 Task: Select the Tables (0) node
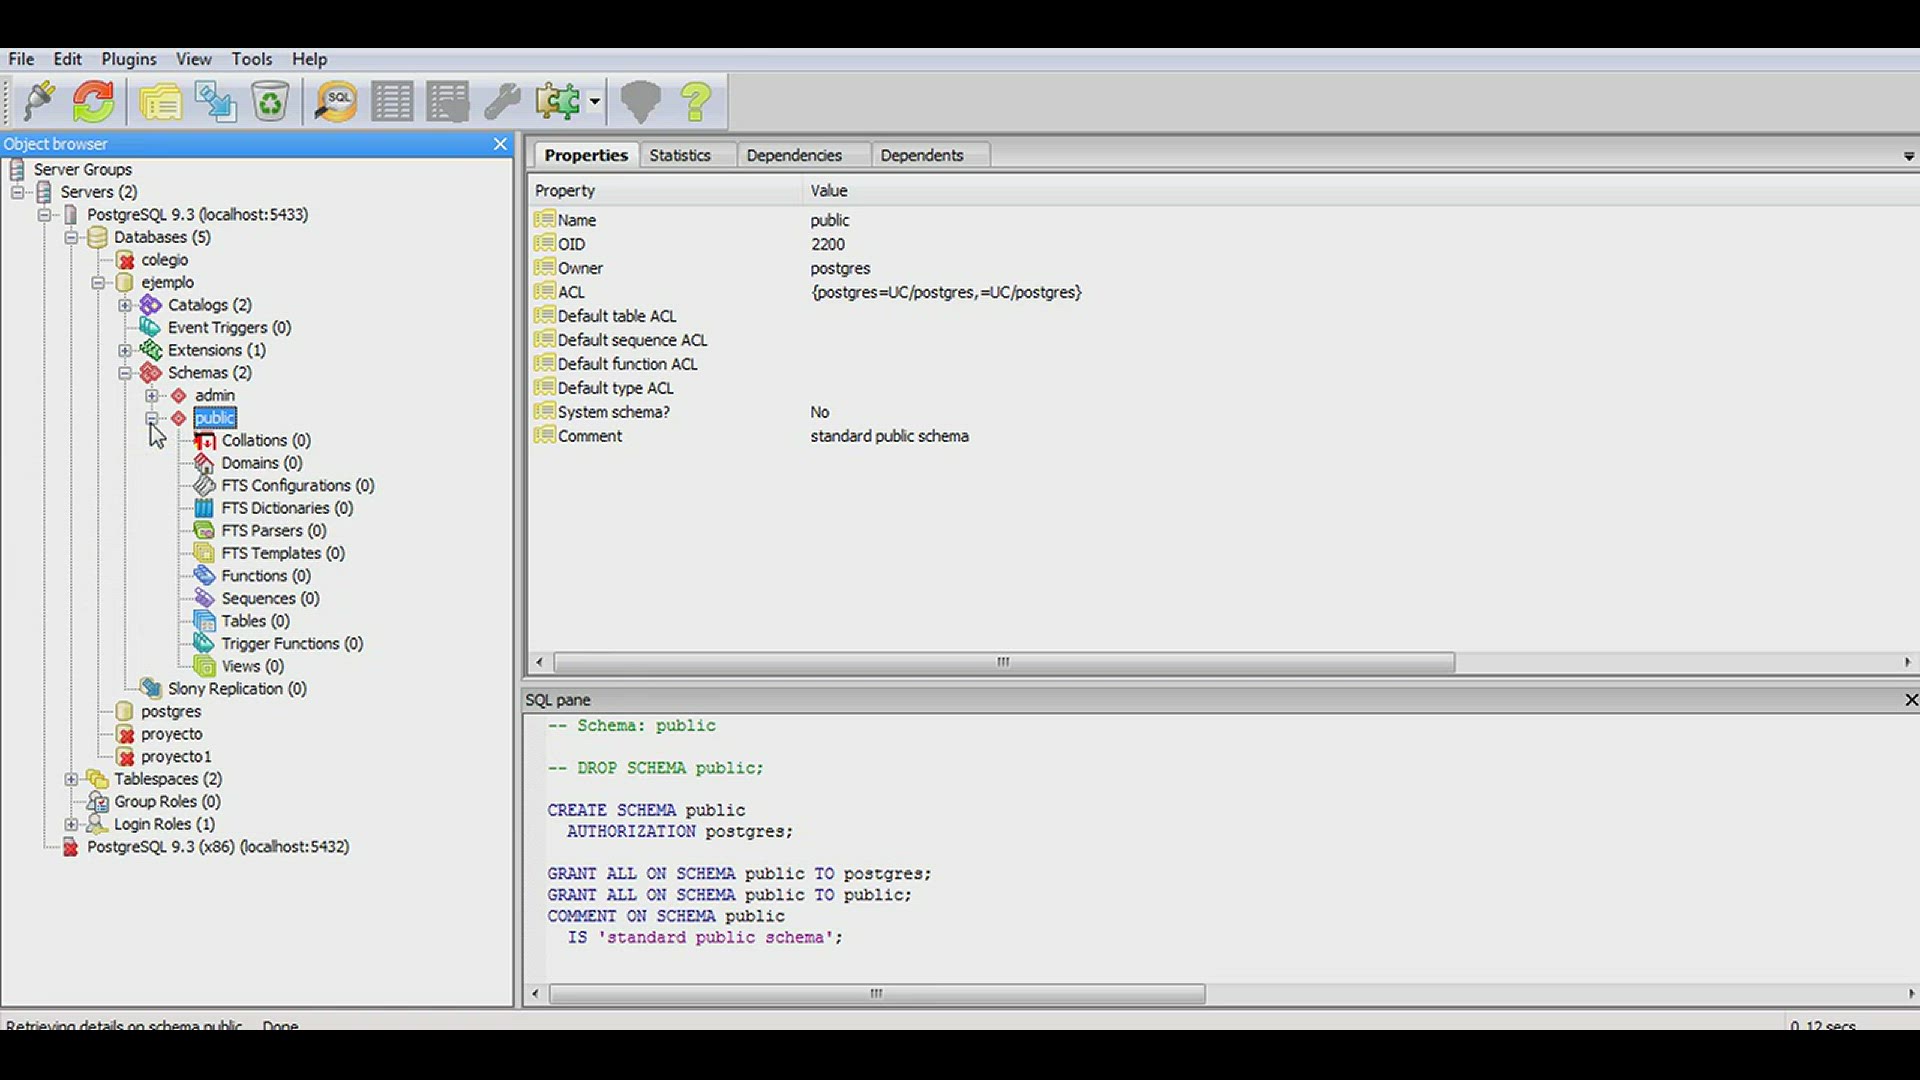pos(255,621)
